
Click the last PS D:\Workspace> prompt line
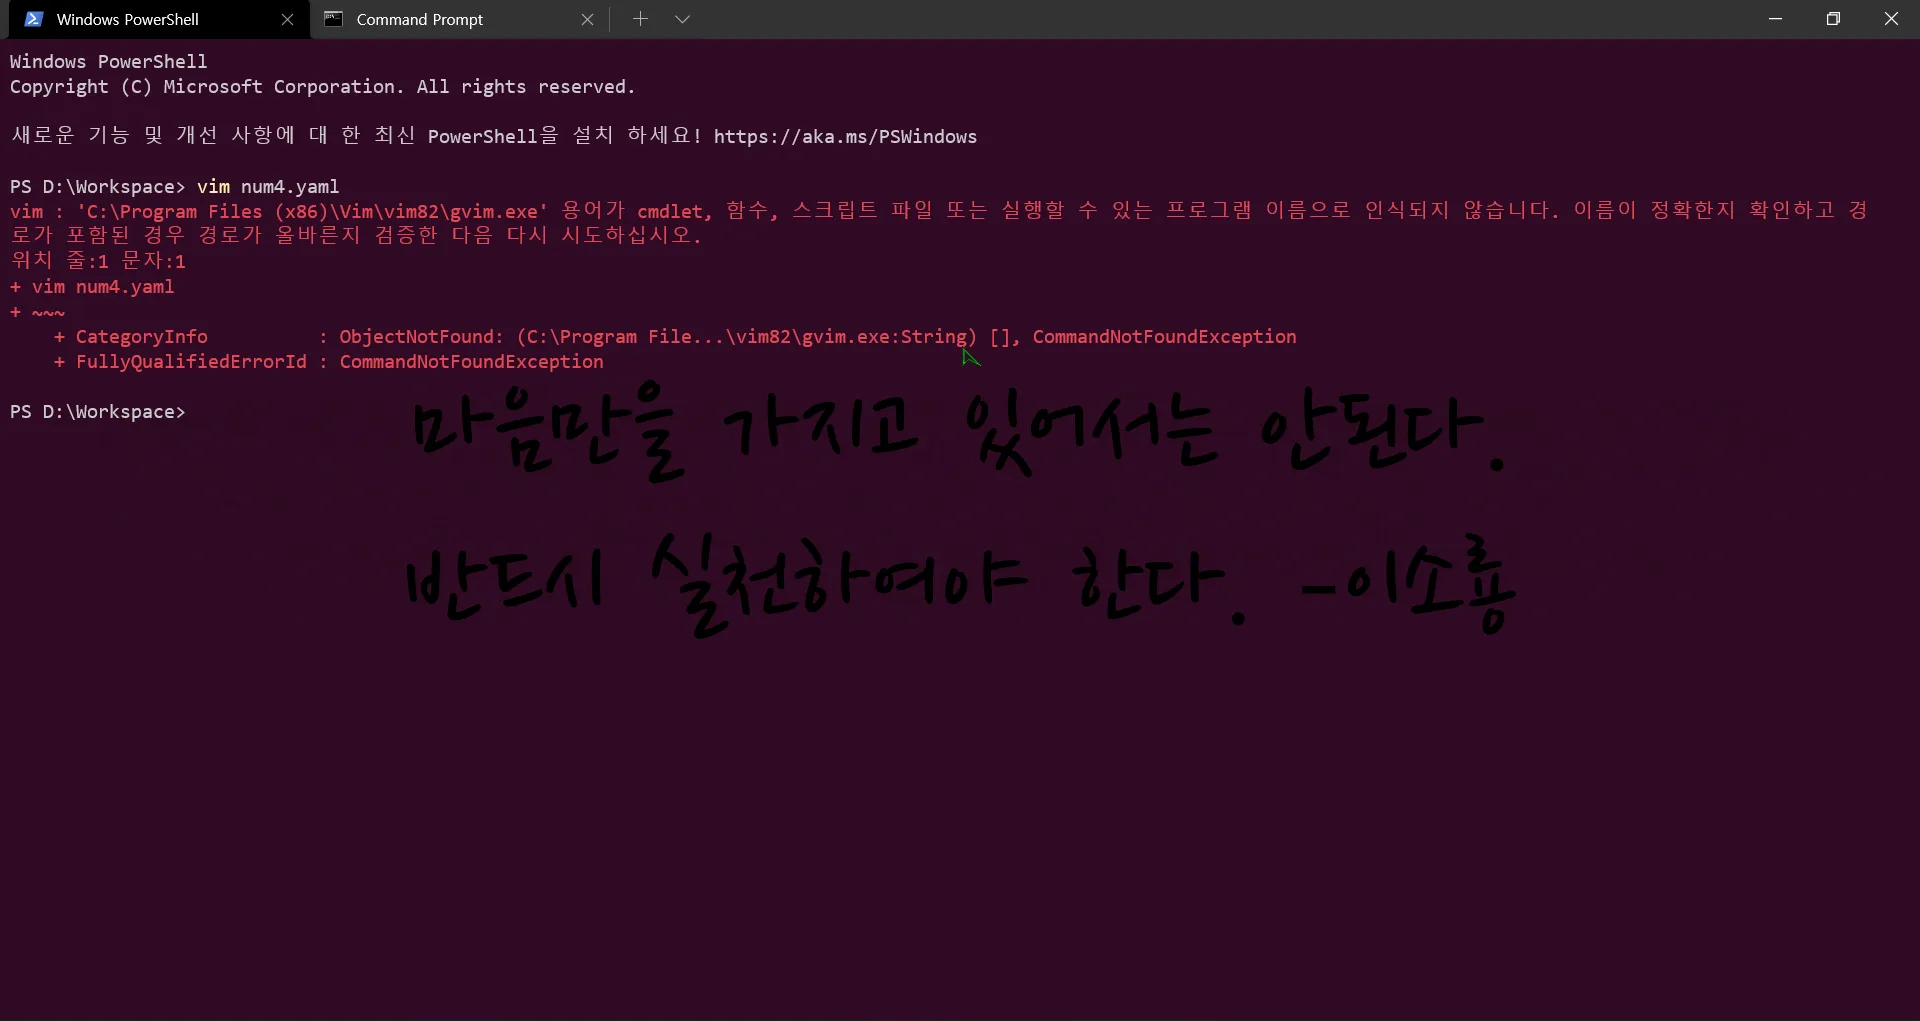click(98, 412)
